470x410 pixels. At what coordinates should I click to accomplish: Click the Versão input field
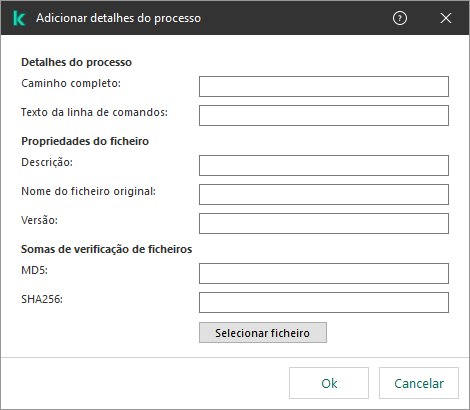coord(324,223)
